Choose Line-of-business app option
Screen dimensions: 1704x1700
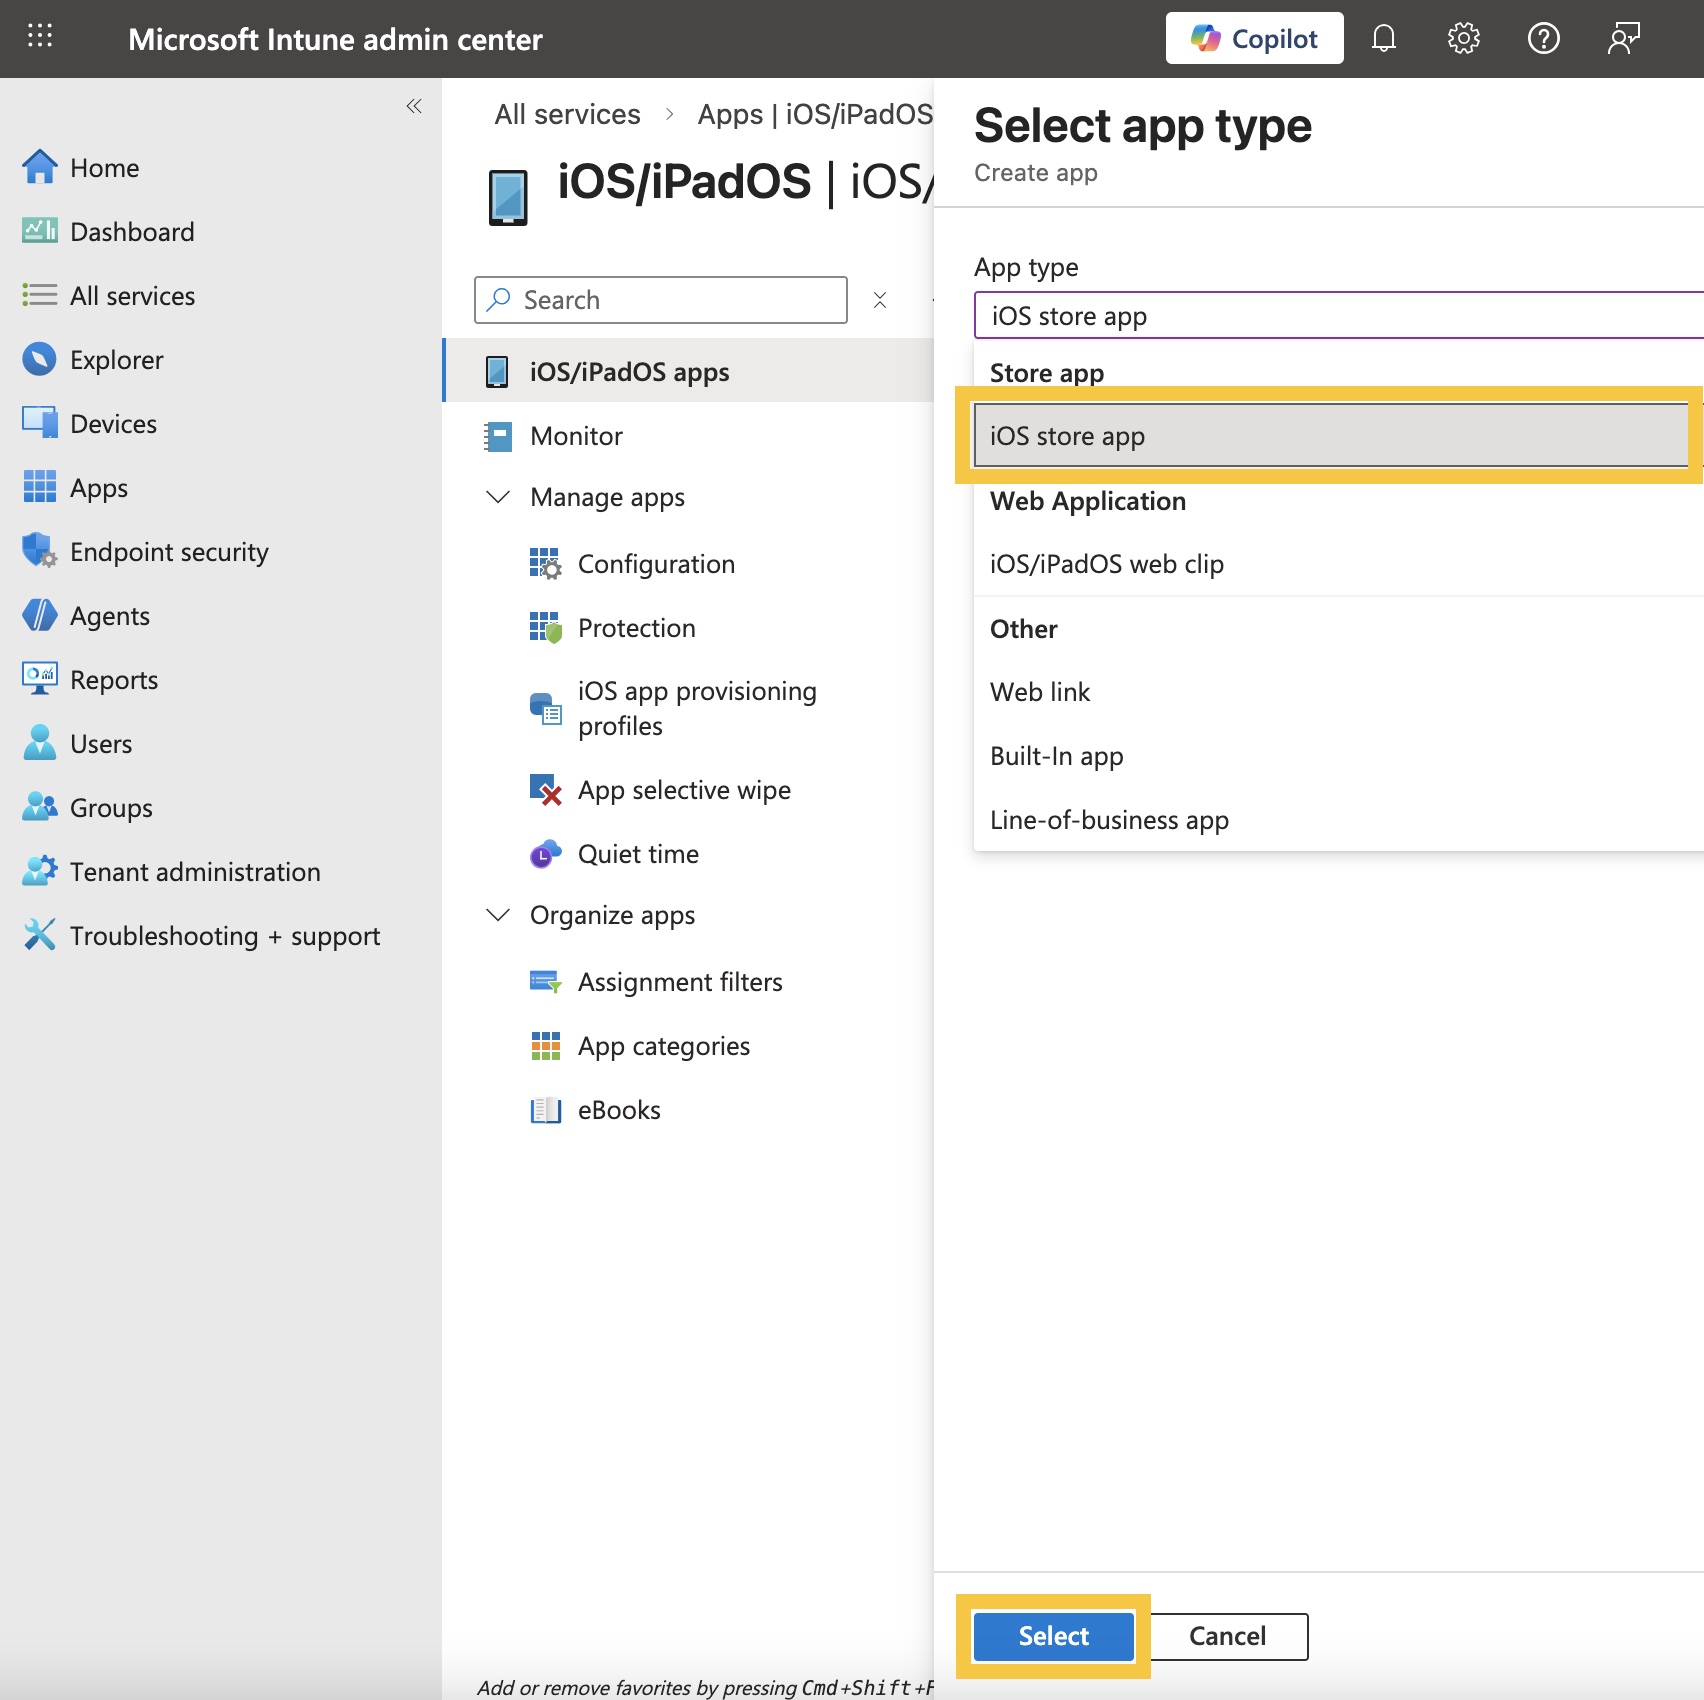coord(1109,820)
